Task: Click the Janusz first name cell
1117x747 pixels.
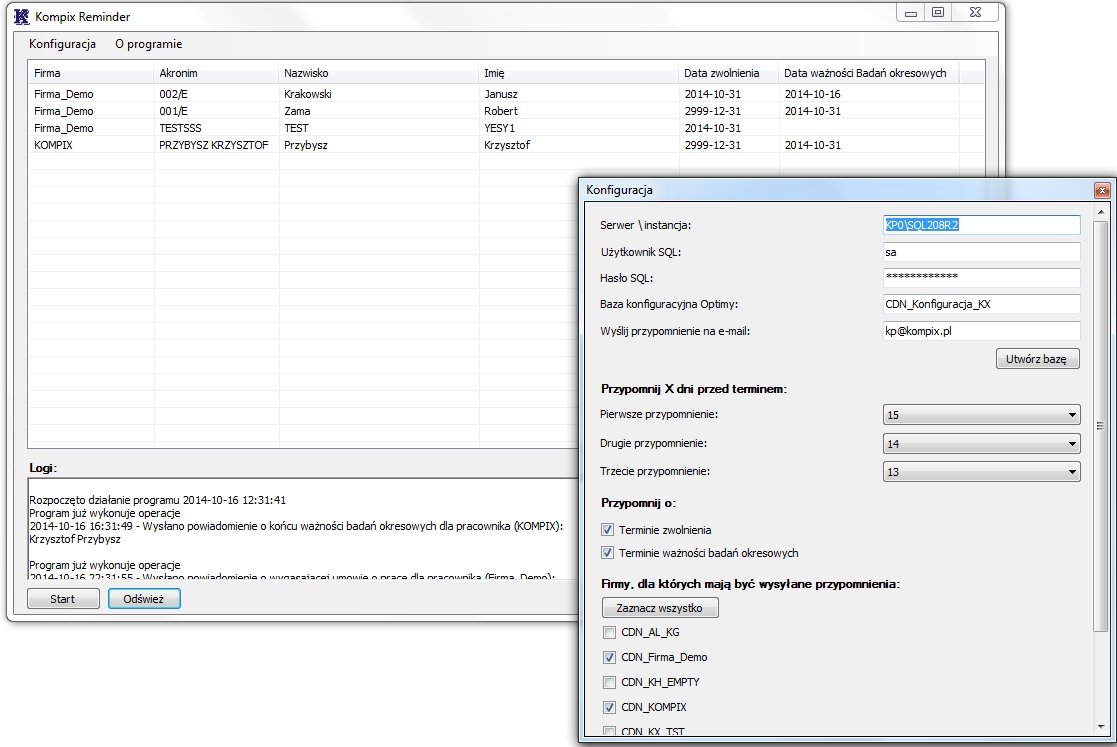Action: coord(501,94)
